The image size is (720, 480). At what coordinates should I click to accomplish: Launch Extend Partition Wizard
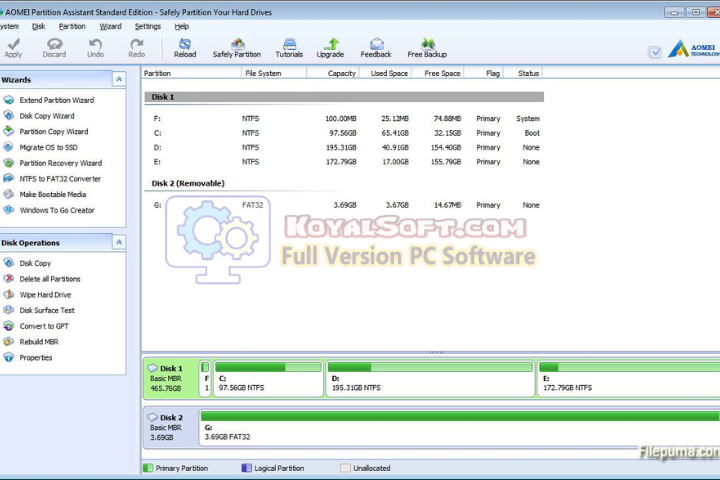56,100
